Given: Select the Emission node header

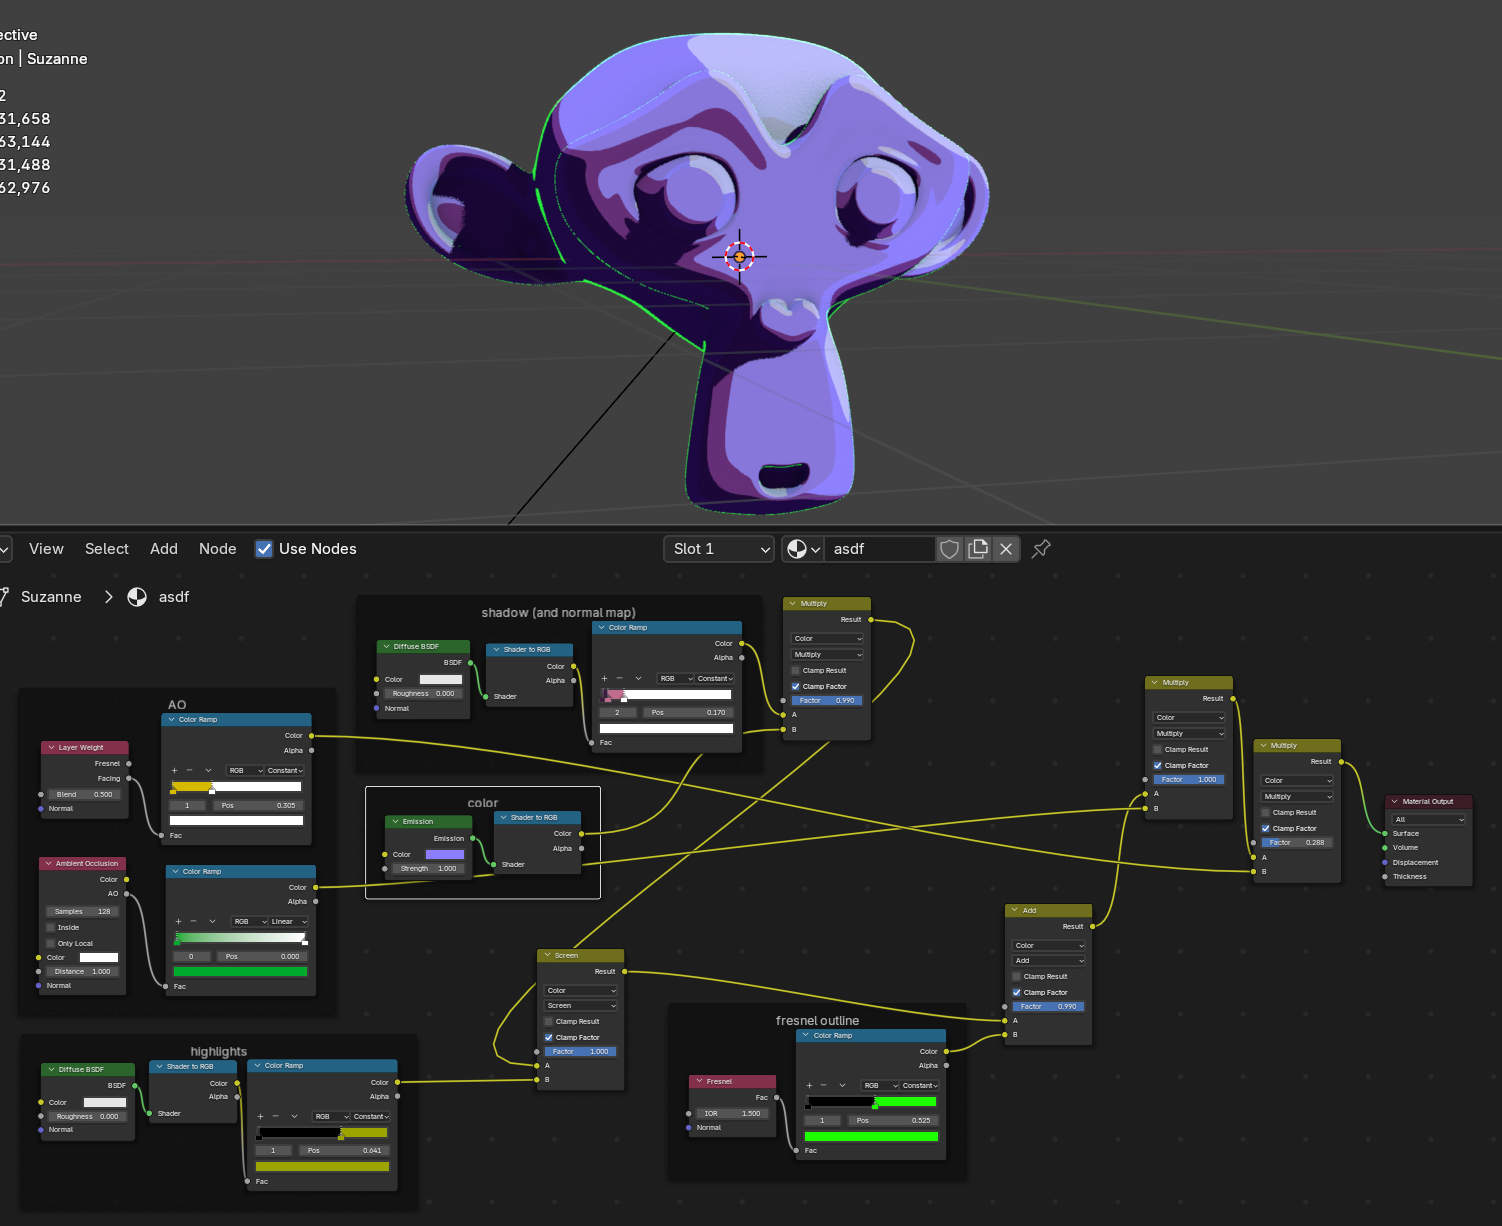Looking at the screenshot, I should (x=429, y=821).
